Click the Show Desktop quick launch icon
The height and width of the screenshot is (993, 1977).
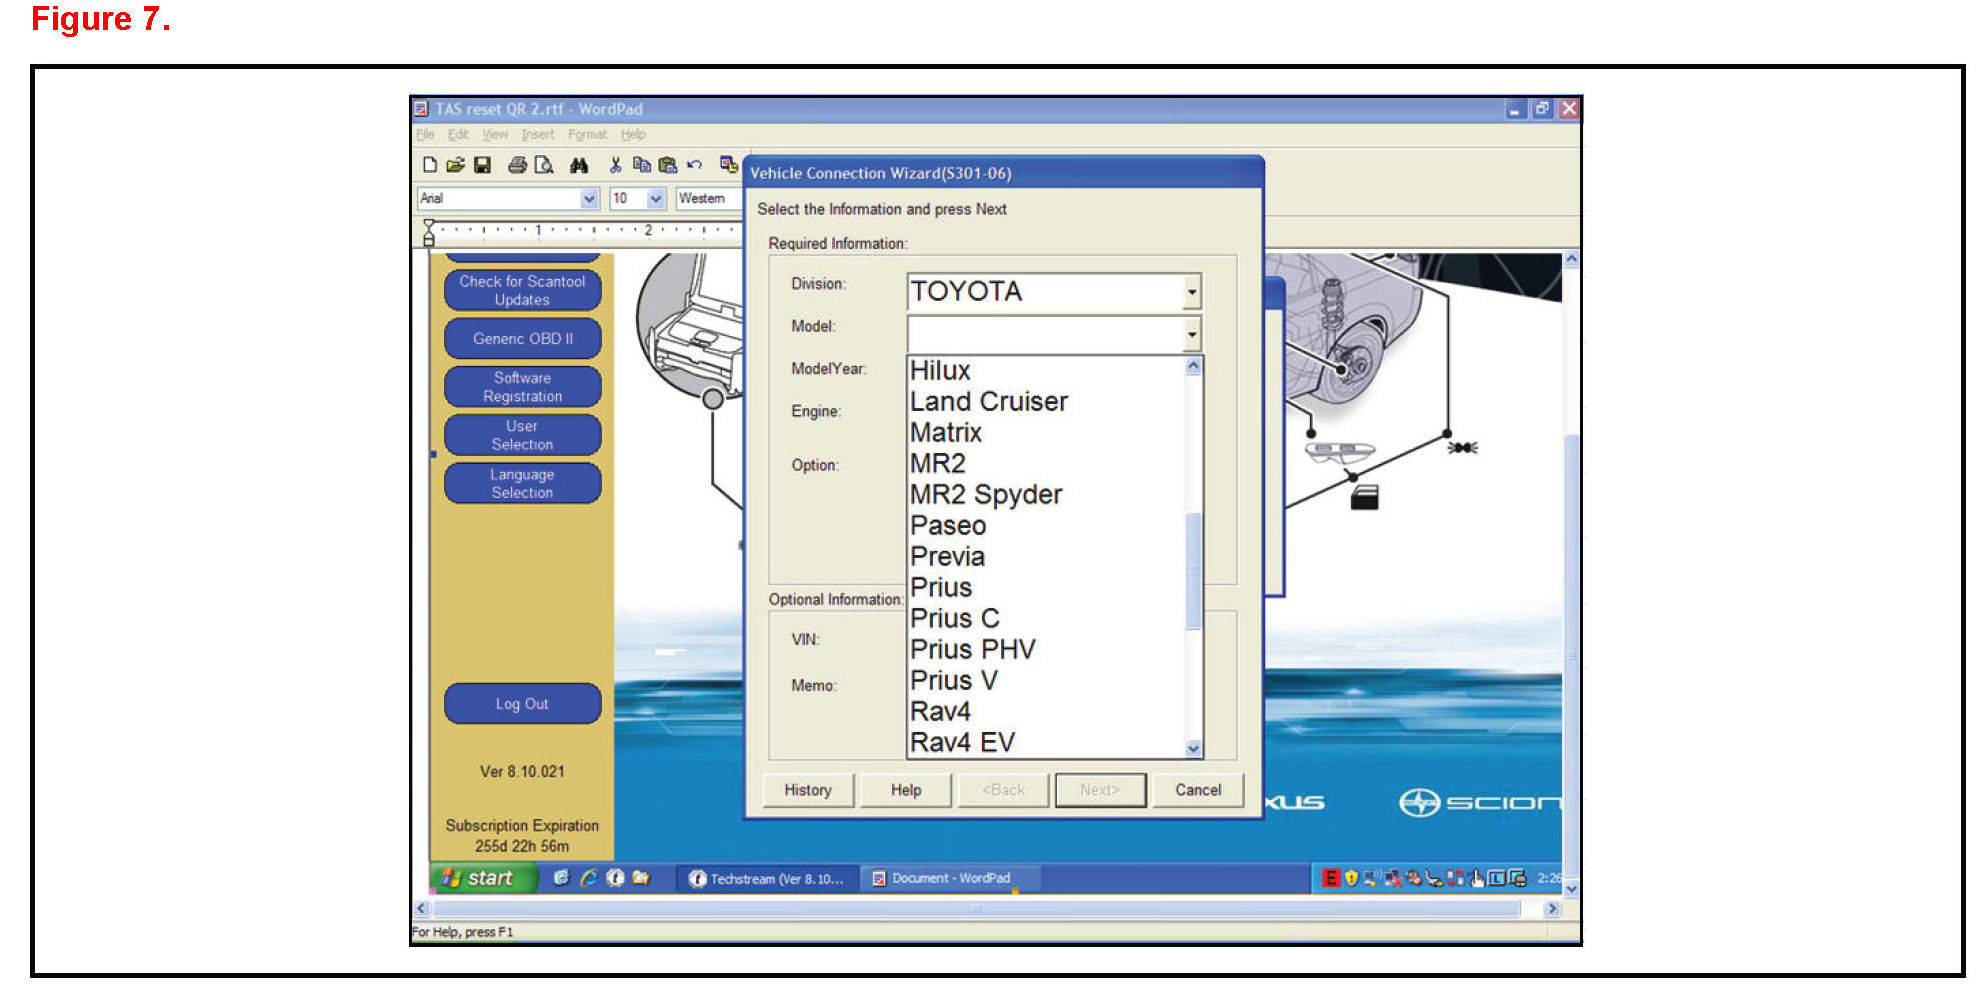(x=561, y=877)
